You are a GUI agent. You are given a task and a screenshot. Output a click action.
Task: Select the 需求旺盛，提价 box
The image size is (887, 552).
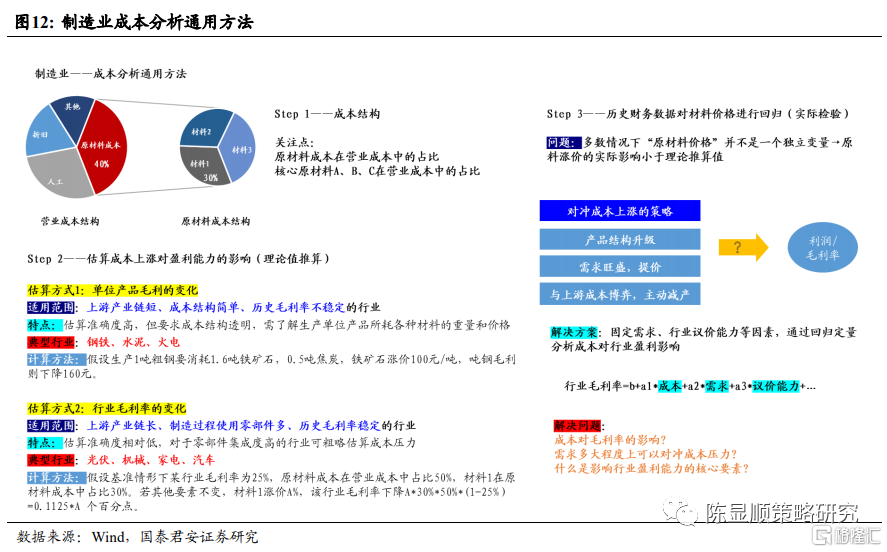point(619,267)
